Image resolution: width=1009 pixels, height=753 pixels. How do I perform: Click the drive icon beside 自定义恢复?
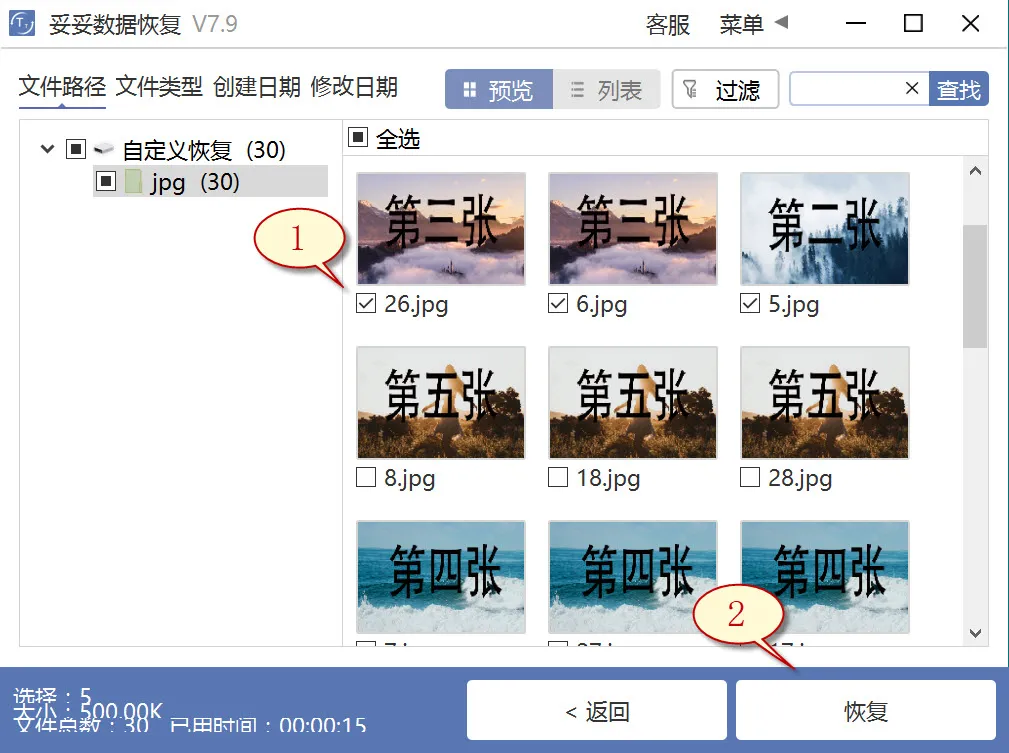104,148
